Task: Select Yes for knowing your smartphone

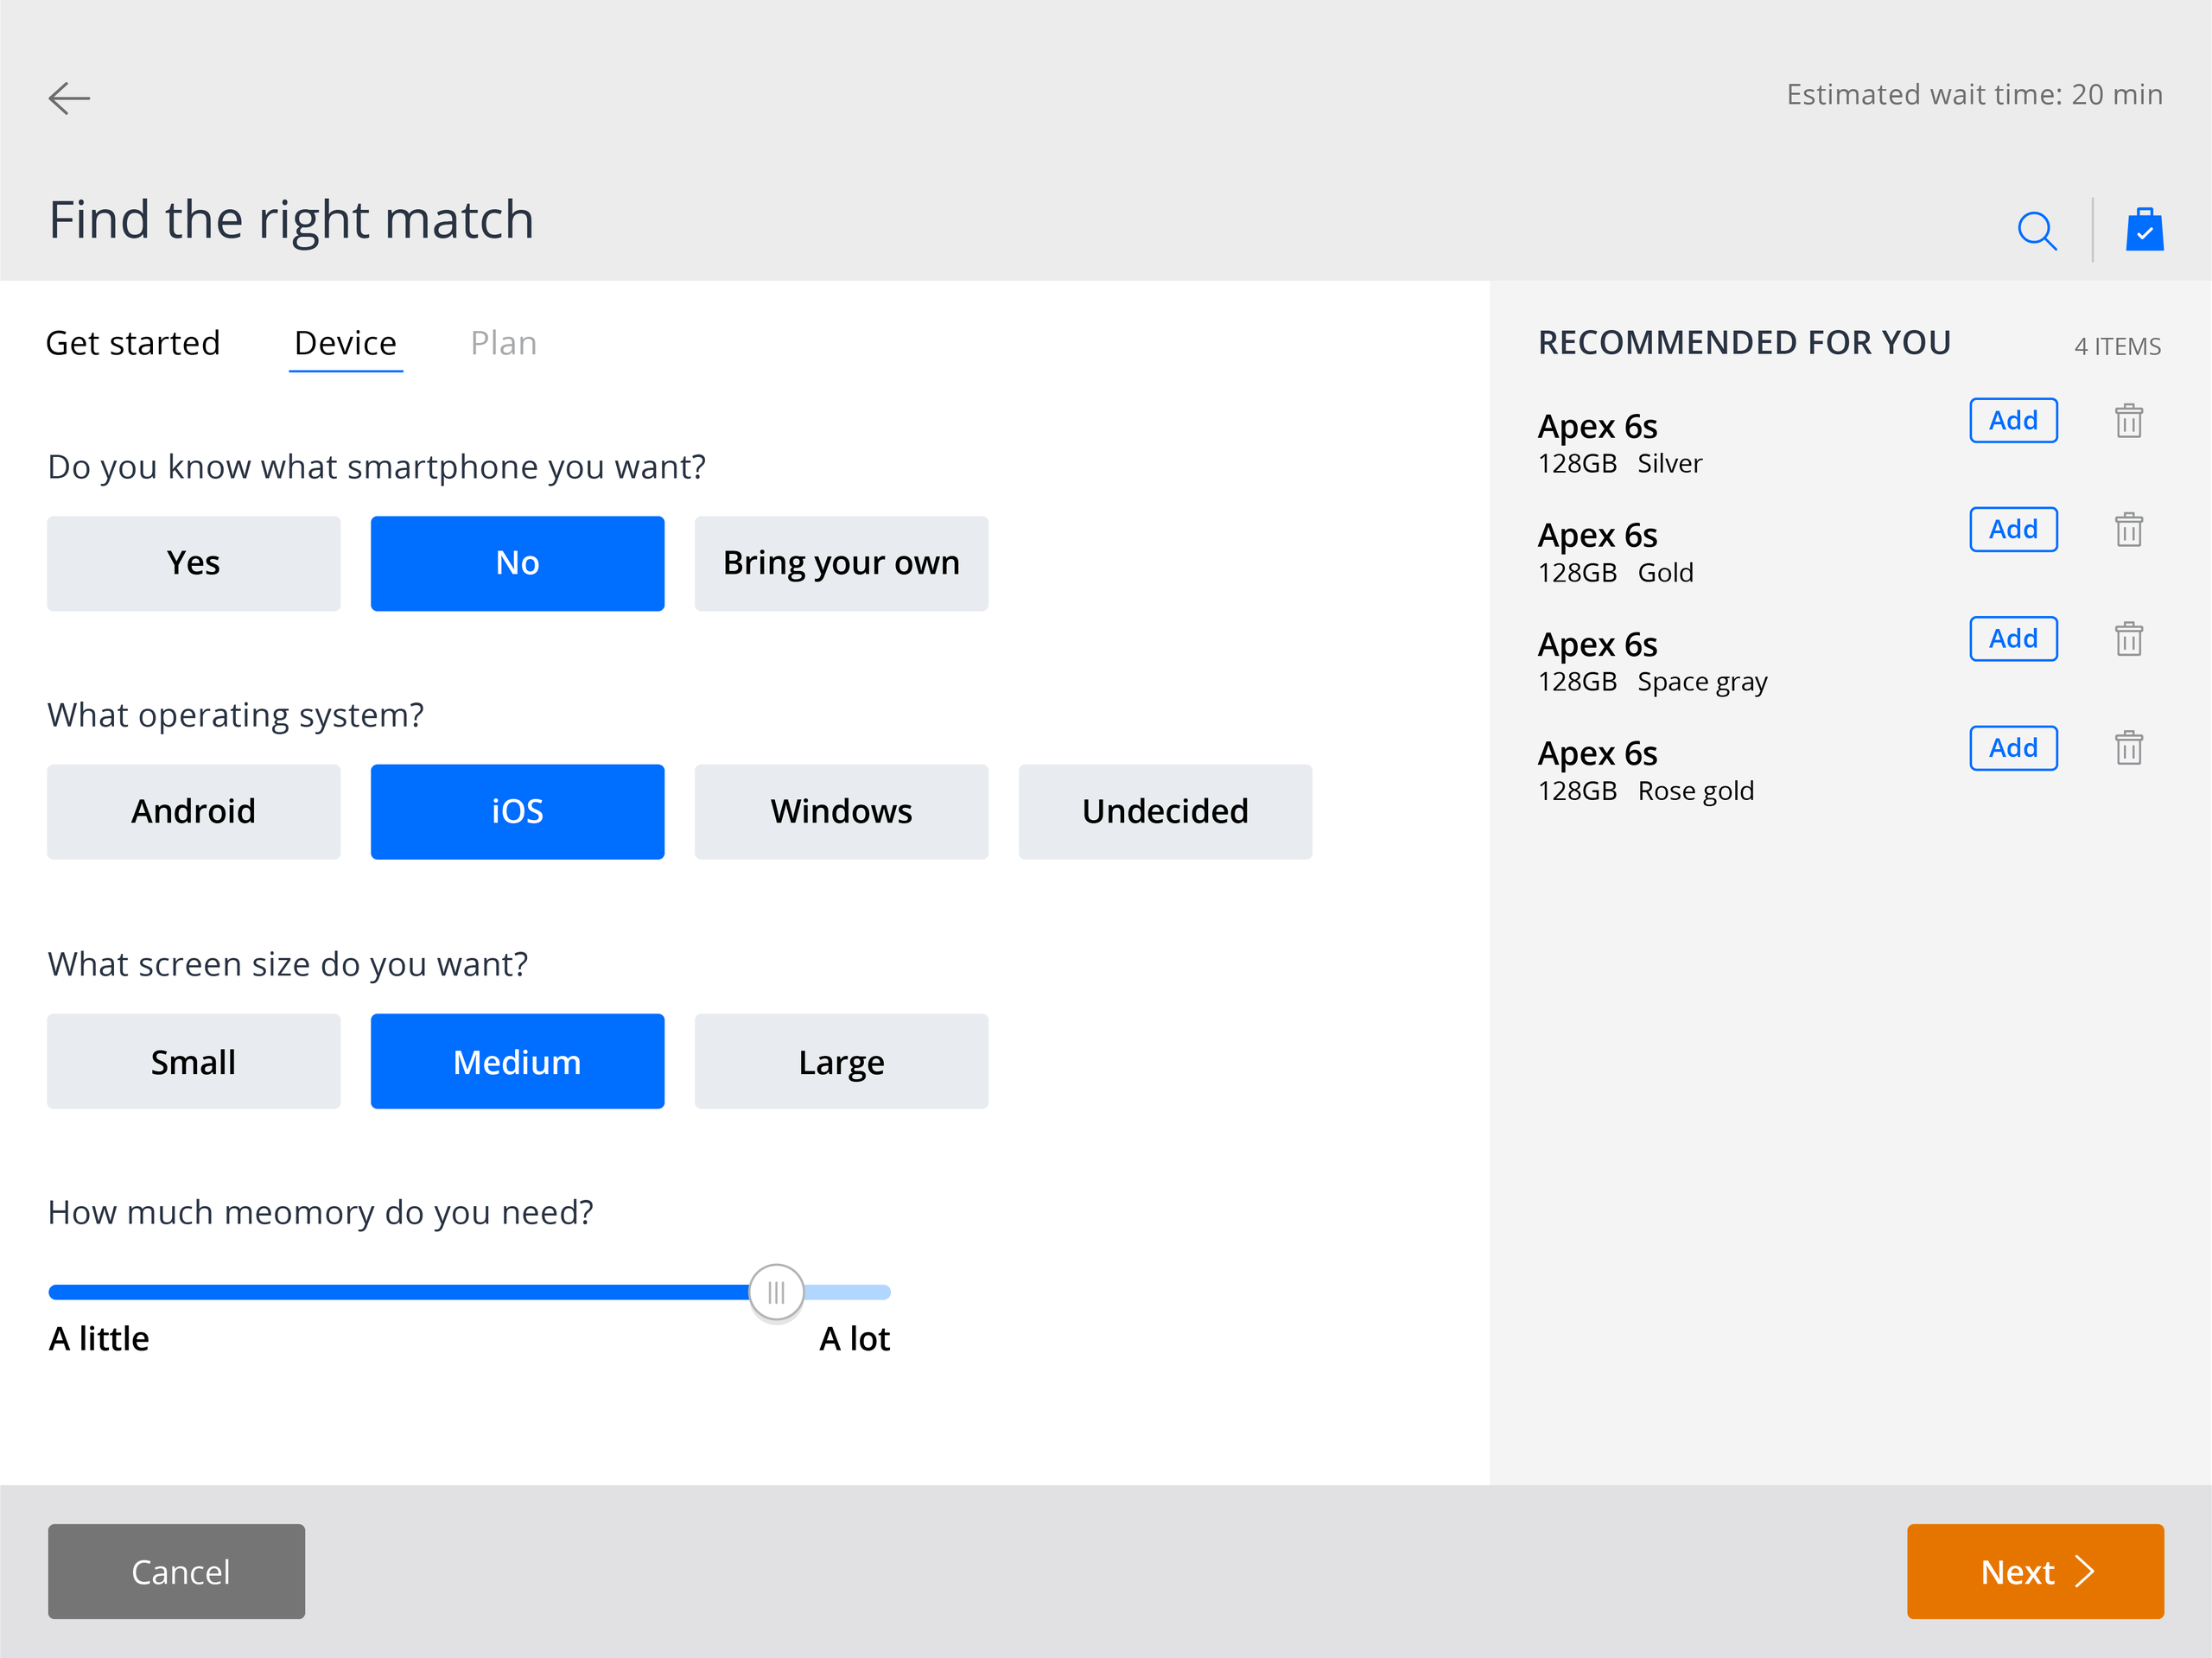Action: (x=194, y=563)
